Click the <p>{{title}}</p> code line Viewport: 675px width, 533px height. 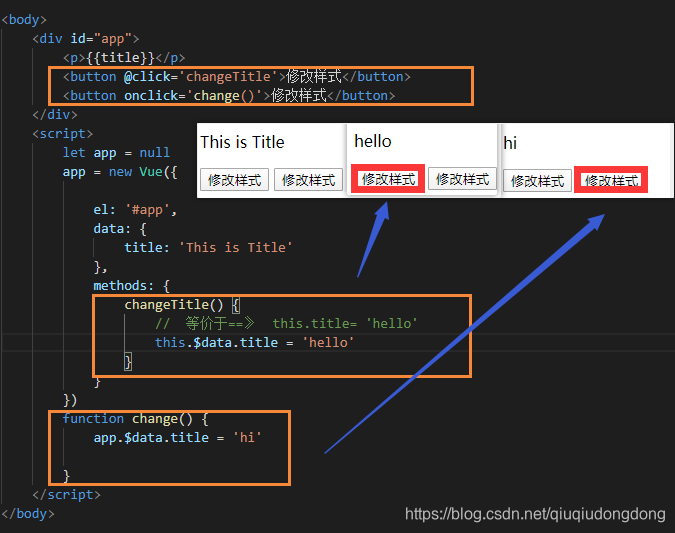pos(124,58)
